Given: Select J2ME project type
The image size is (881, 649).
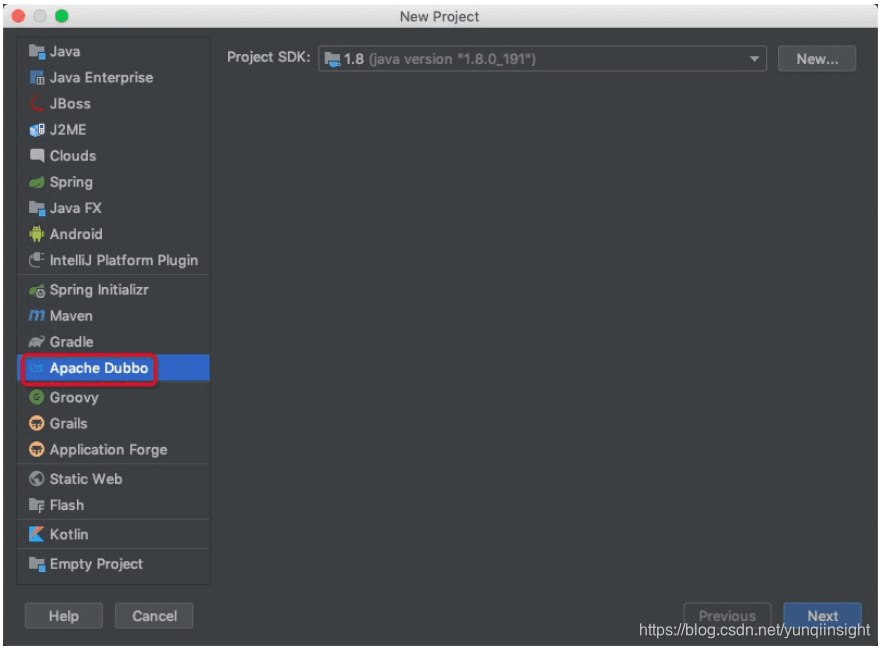Looking at the screenshot, I should tap(113, 130).
